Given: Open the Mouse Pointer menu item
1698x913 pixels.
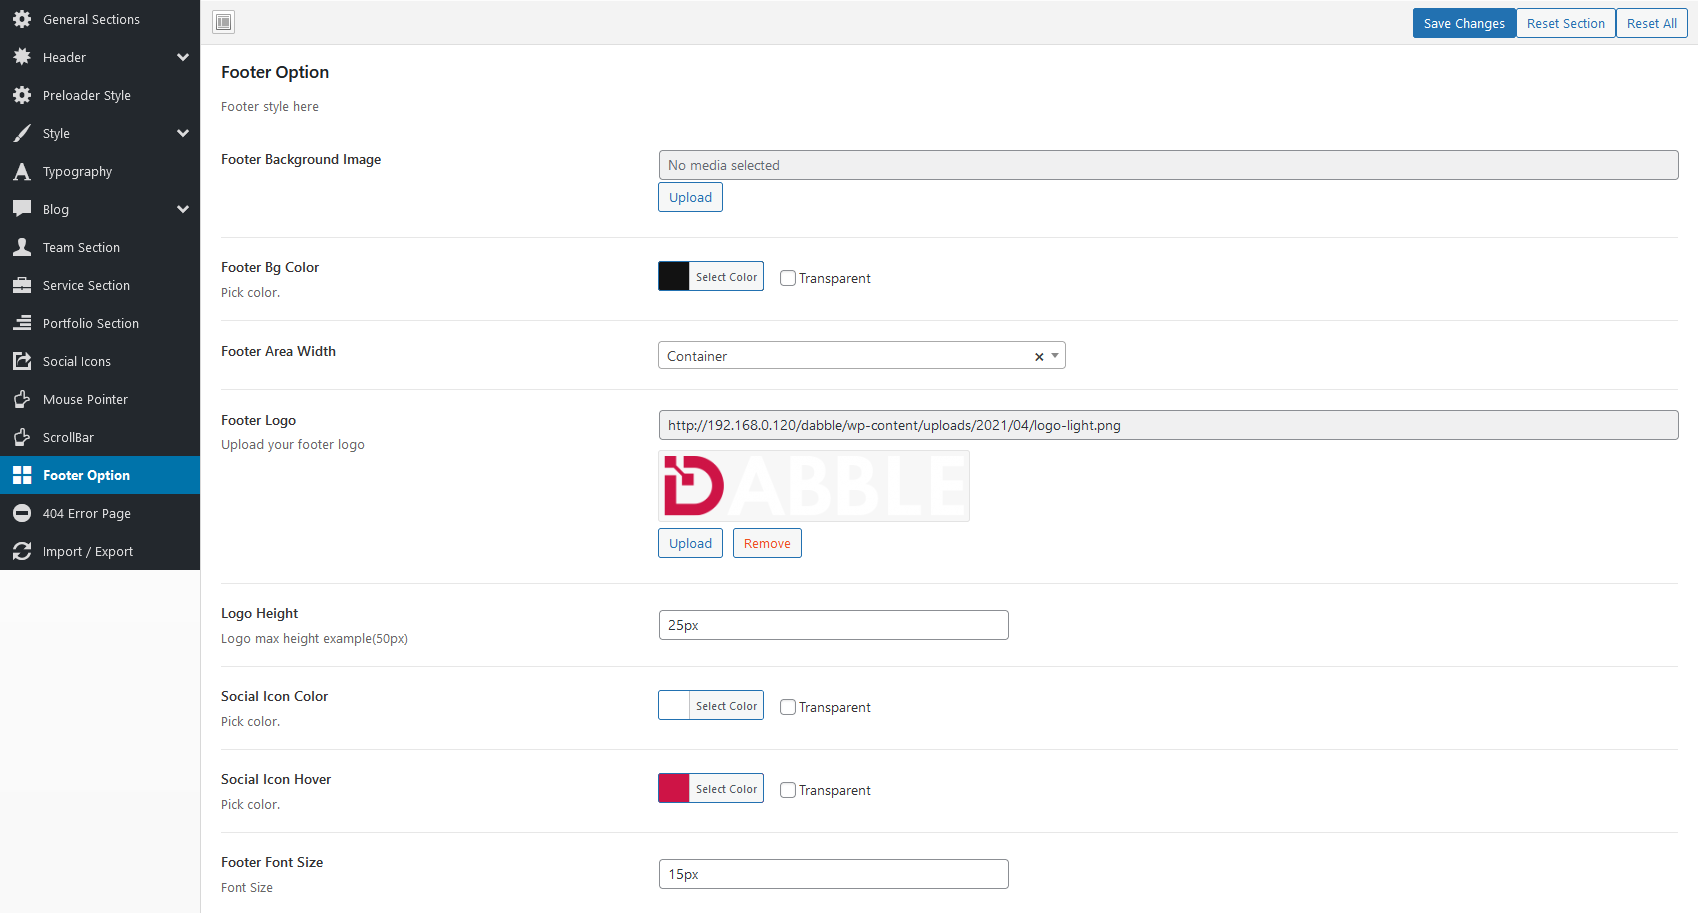Looking at the screenshot, I should coord(100,399).
